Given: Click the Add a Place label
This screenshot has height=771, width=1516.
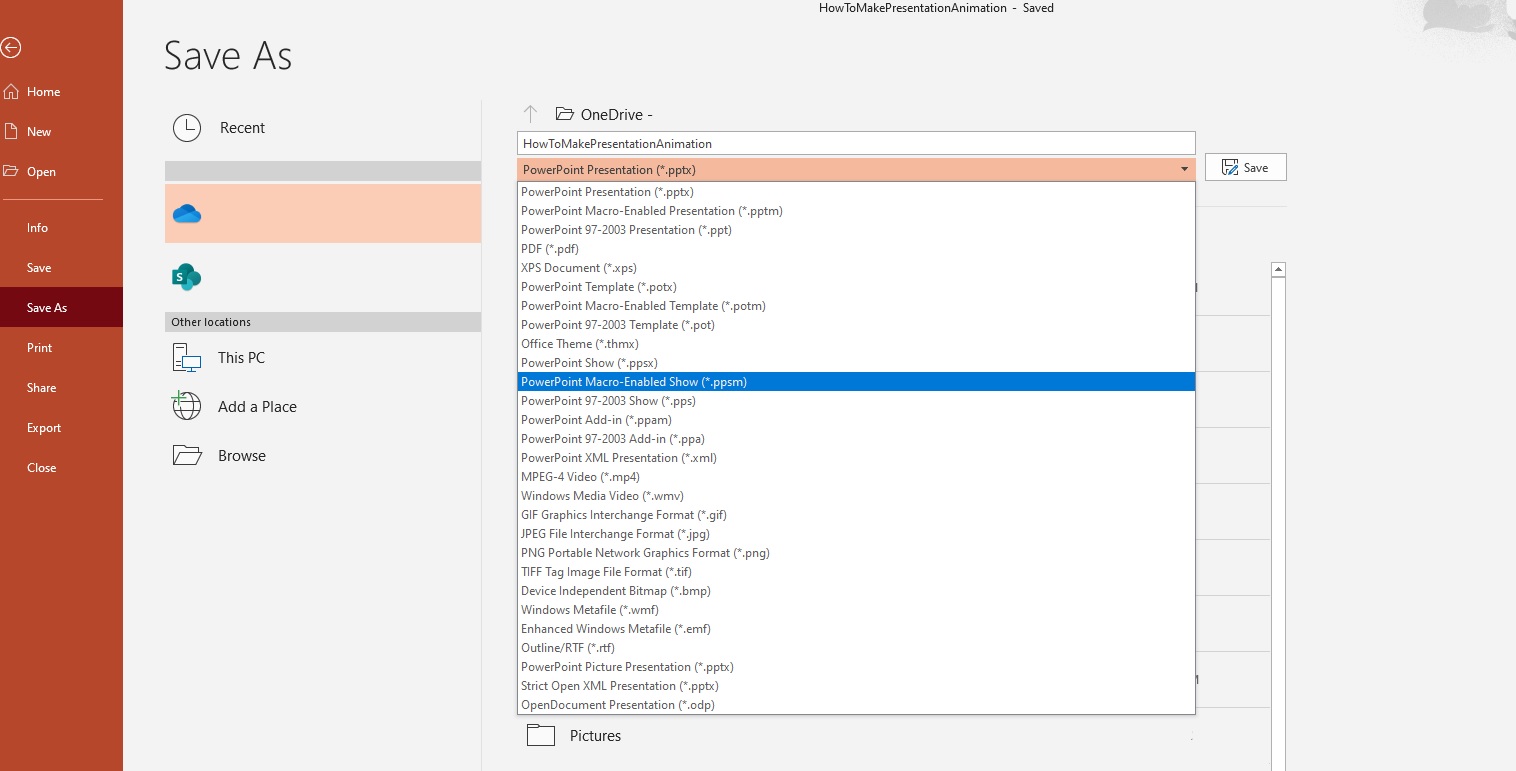Looking at the screenshot, I should (x=257, y=407).
